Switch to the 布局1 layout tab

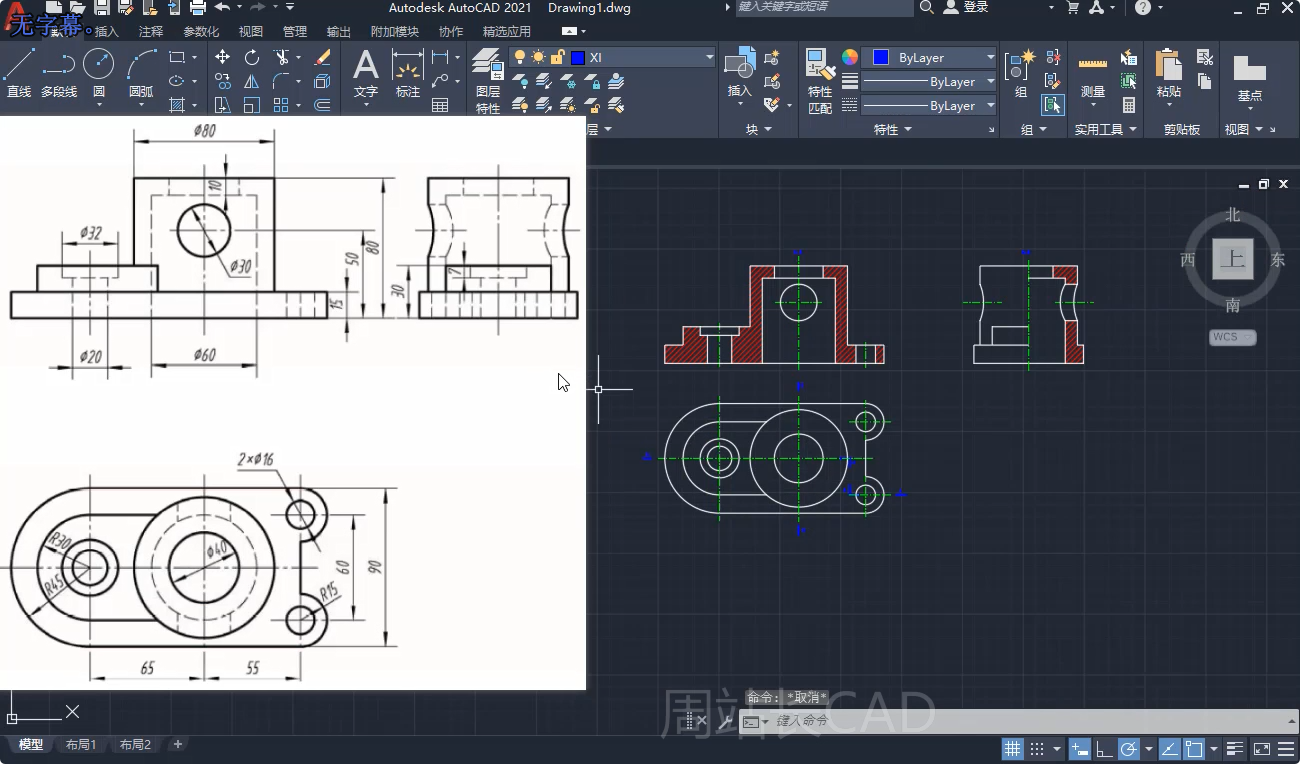point(81,745)
